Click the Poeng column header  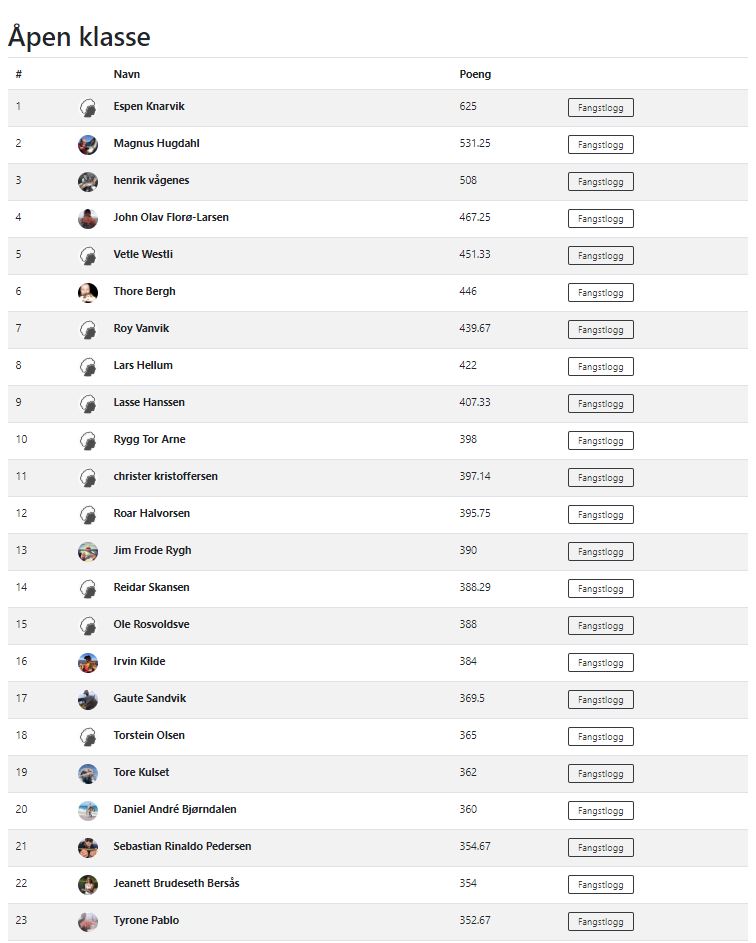coord(475,74)
